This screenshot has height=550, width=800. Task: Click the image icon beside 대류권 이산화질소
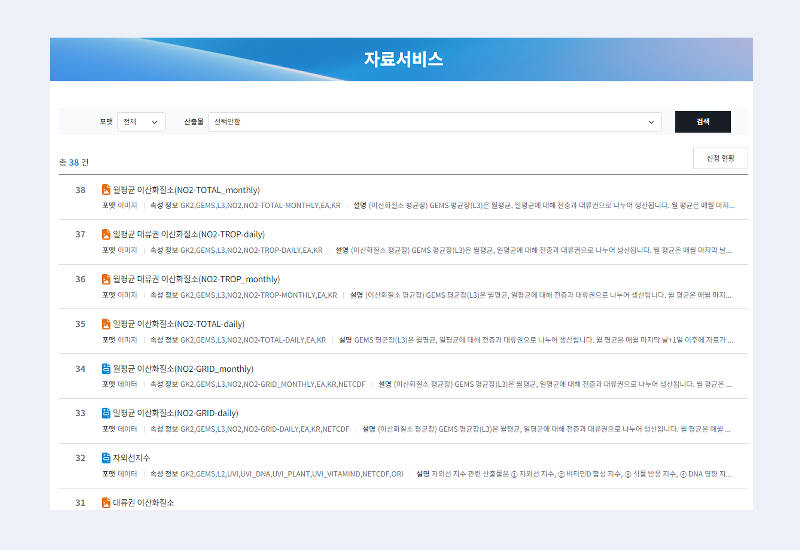pyautogui.click(x=106, y=502)
